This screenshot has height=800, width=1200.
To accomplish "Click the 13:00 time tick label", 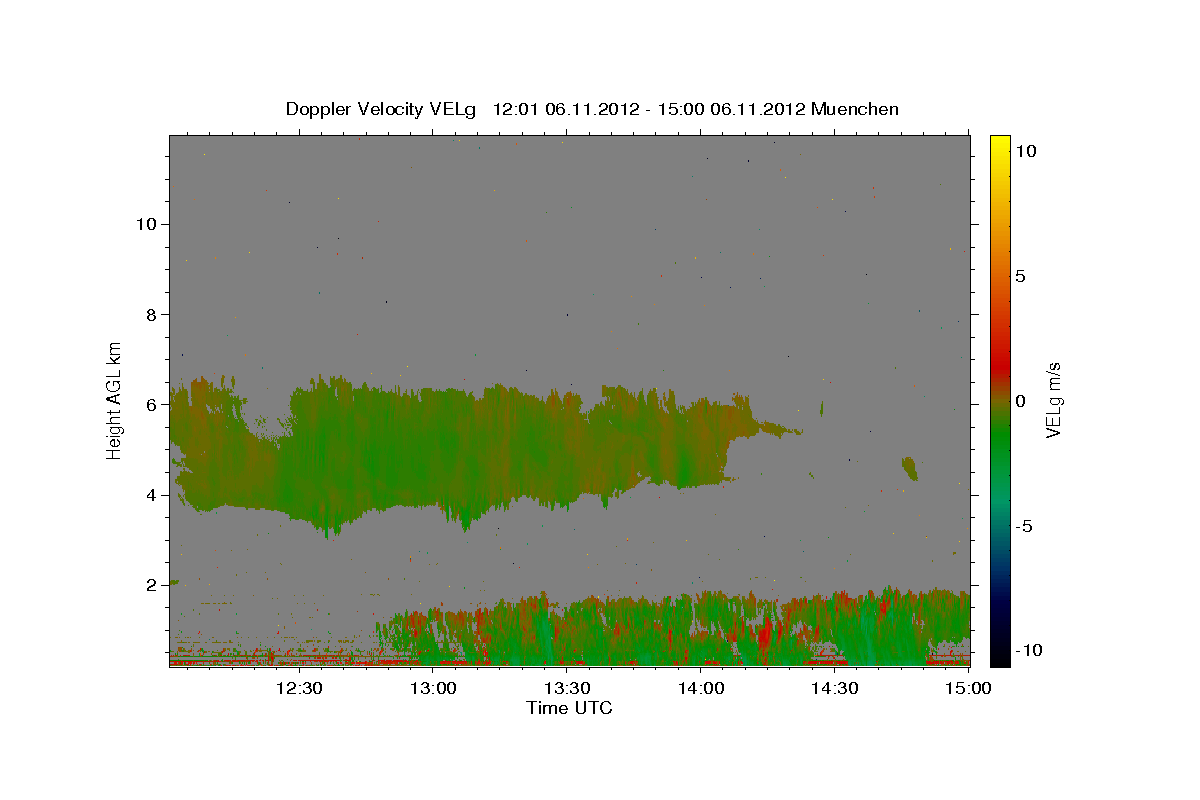I will pos(433,688).
